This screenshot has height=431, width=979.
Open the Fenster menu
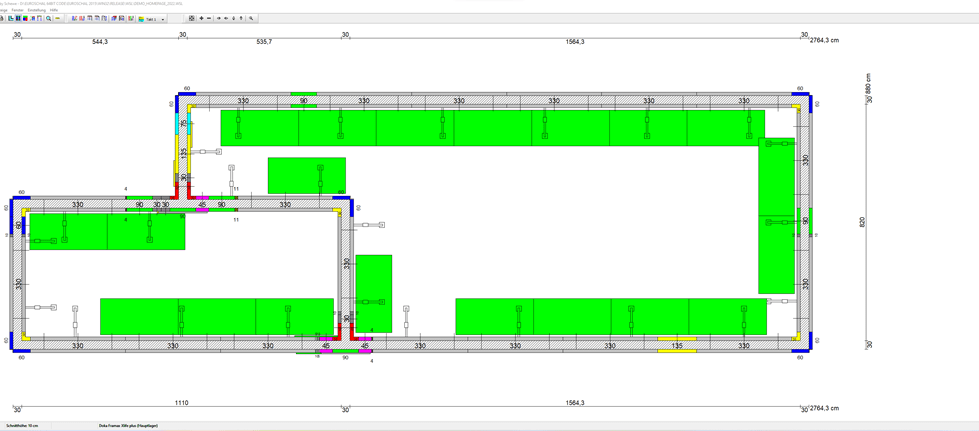click(17, 10)
